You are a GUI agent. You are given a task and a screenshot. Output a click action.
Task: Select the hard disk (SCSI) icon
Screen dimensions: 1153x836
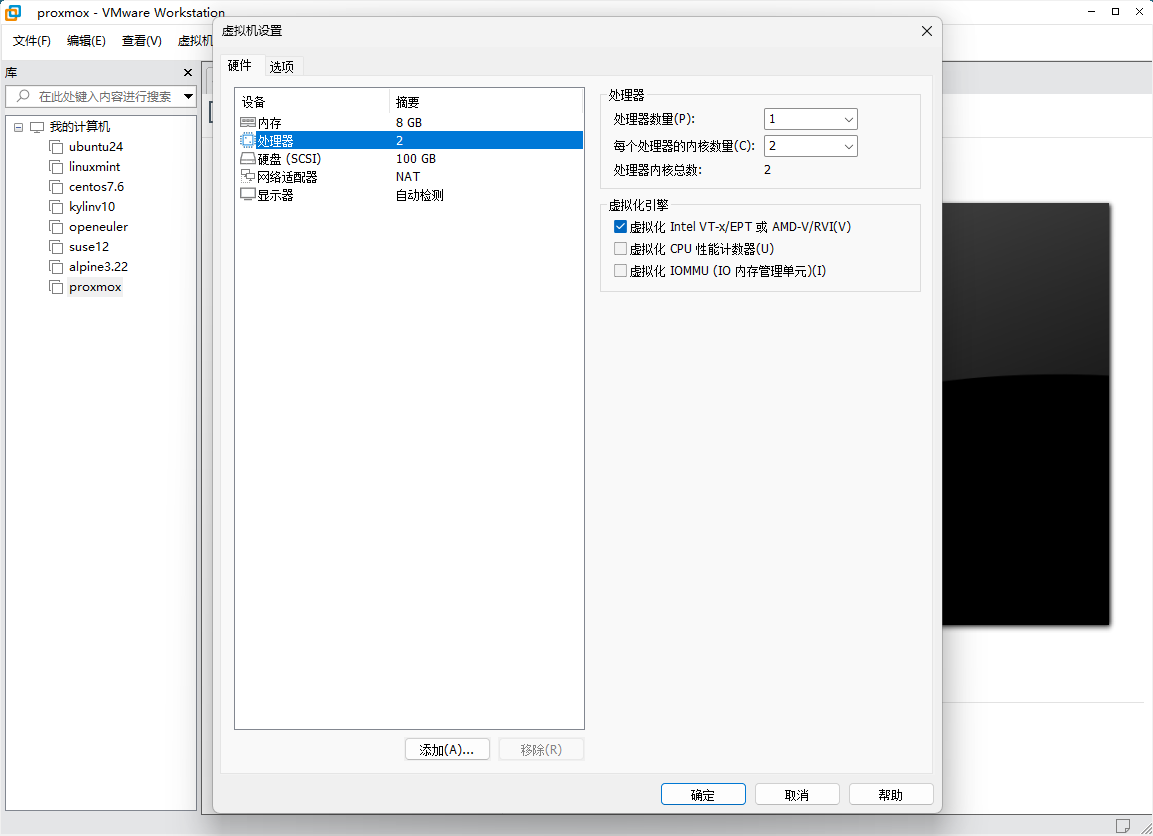pos(248,159)
